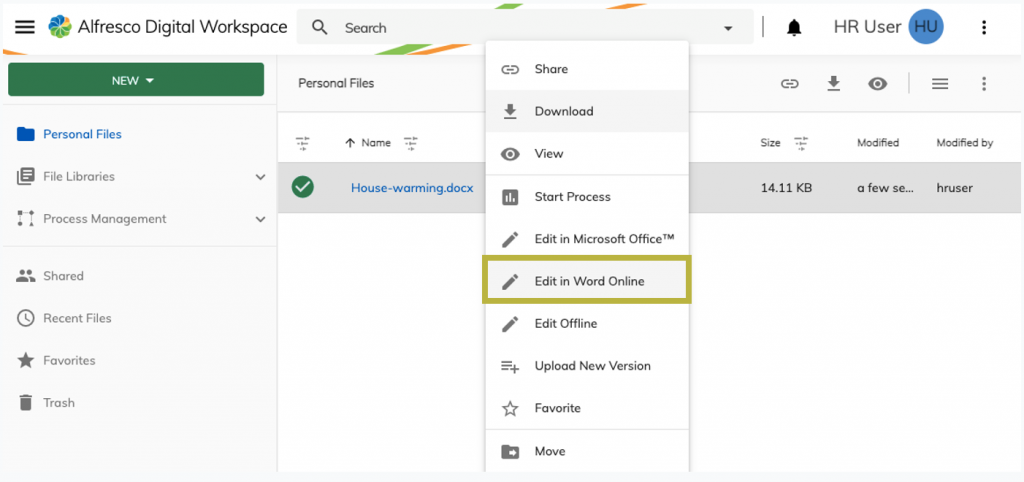Screen dimensions: 1024x482
Task: Open the HU user avatar
Action: pos(926,27)
